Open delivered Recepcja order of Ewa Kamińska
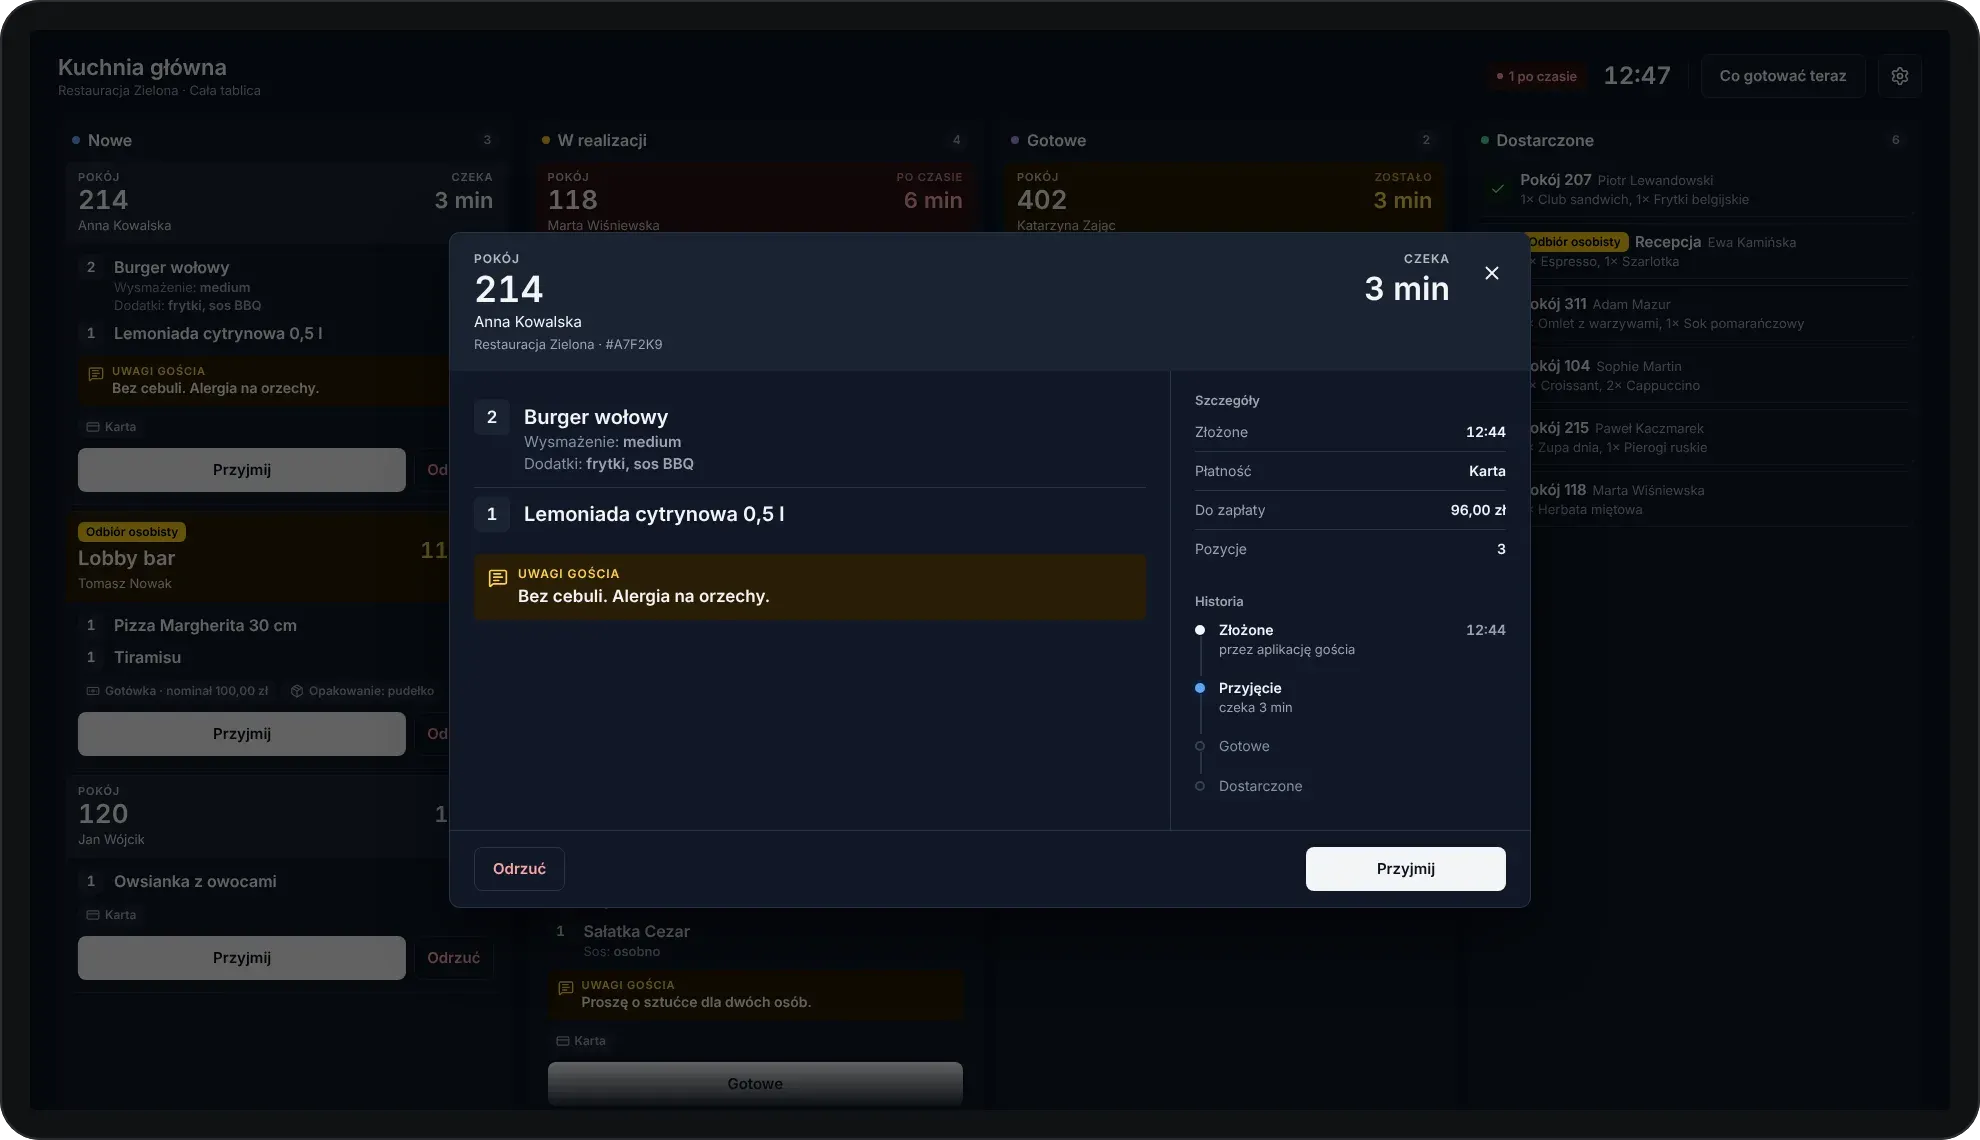 point(1720,251)
